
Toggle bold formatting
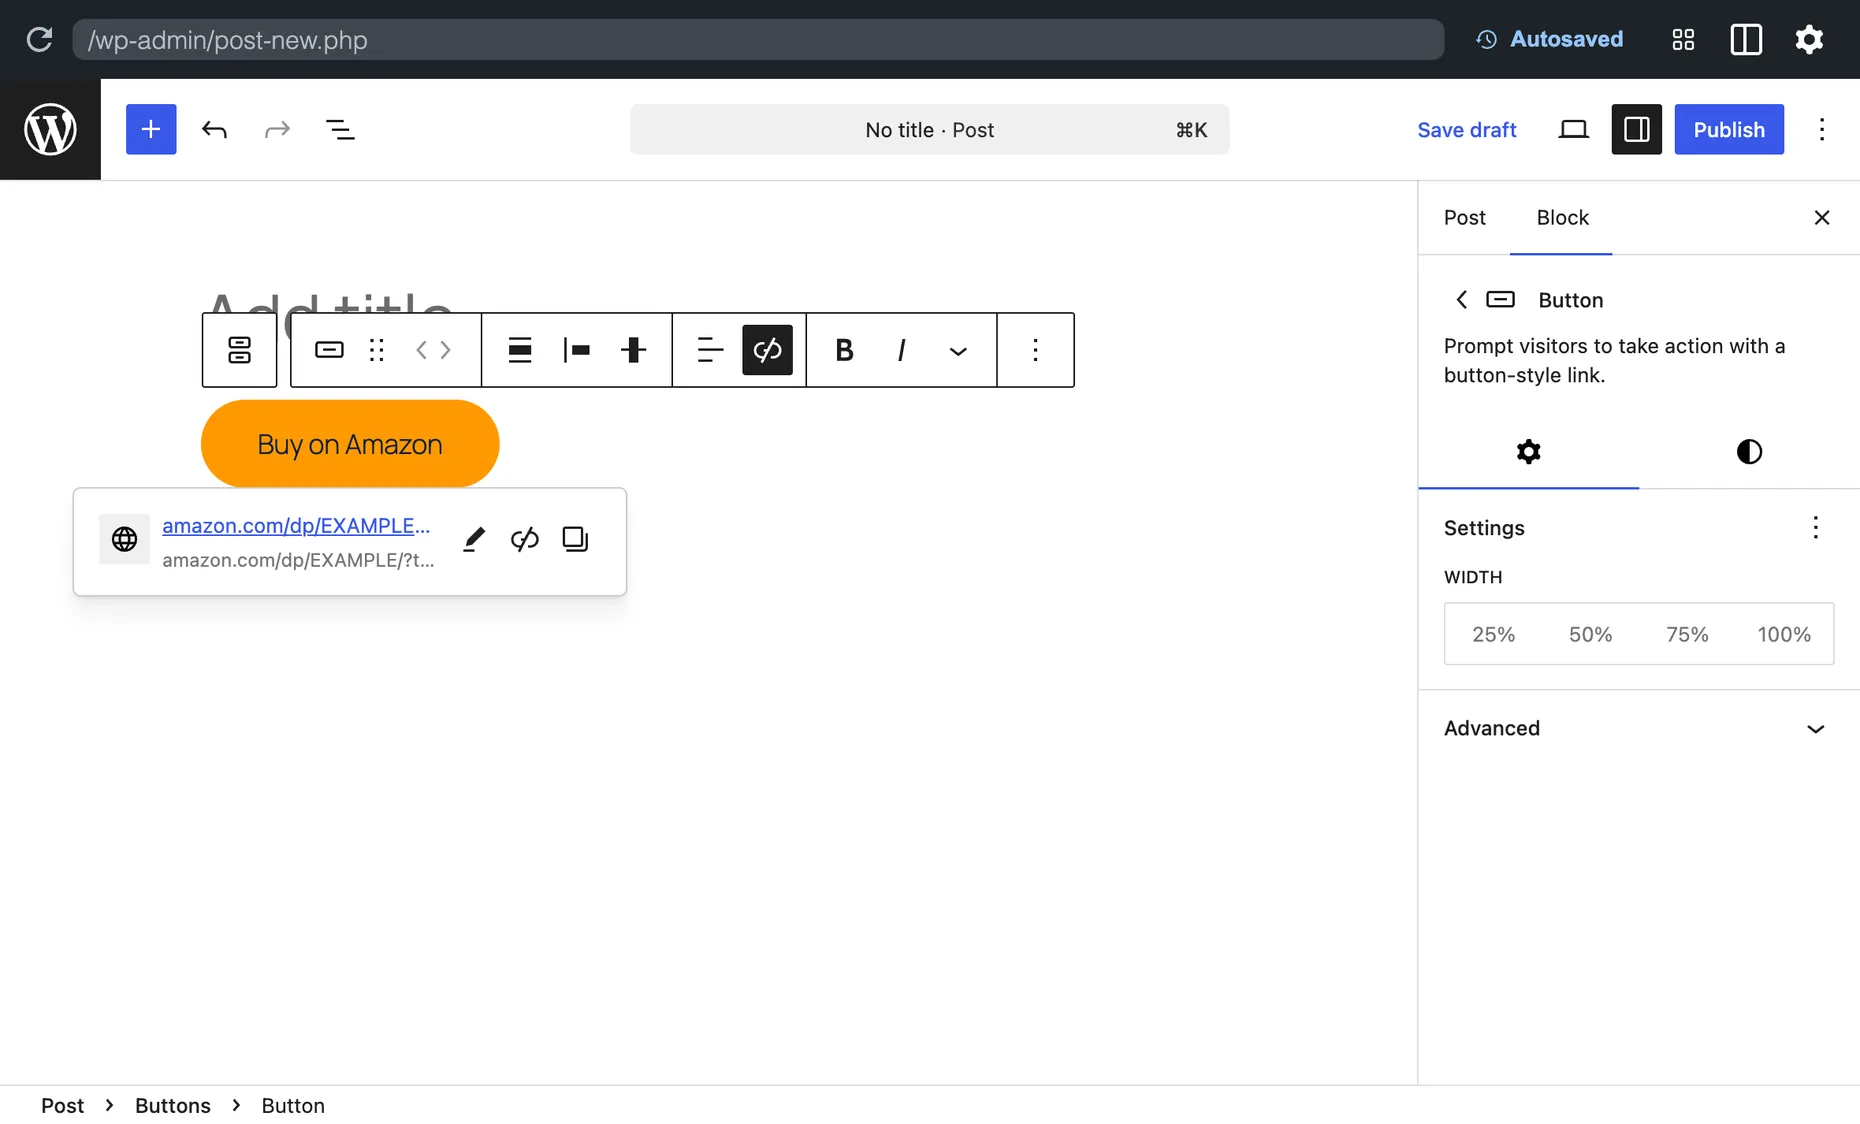tap(844, 350)
